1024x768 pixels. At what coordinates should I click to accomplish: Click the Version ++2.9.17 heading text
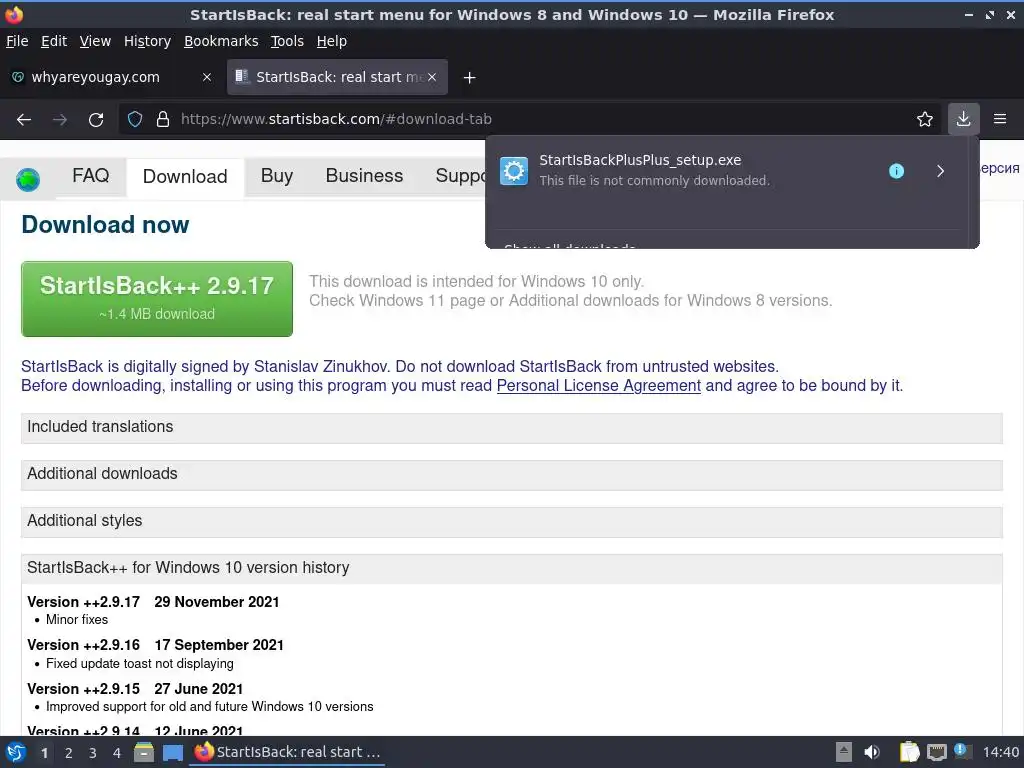tap(84, 602)
